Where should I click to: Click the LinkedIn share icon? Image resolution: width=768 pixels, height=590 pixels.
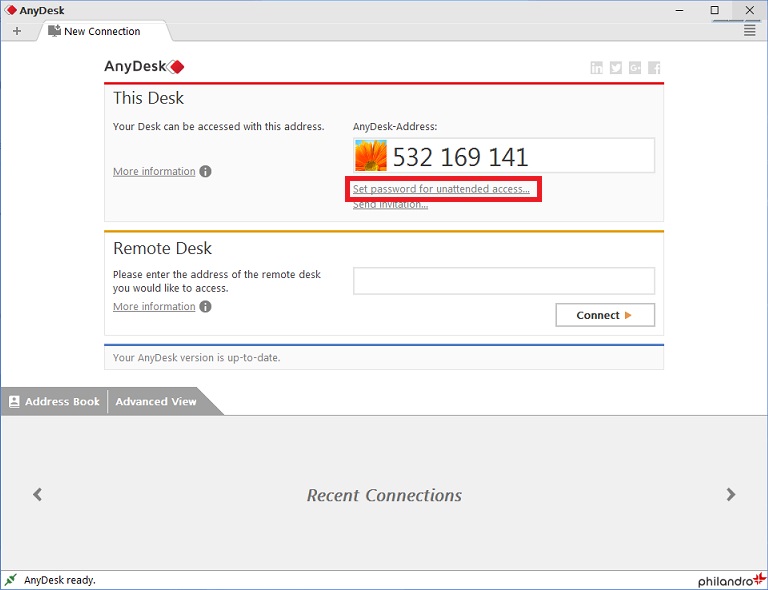597,68
